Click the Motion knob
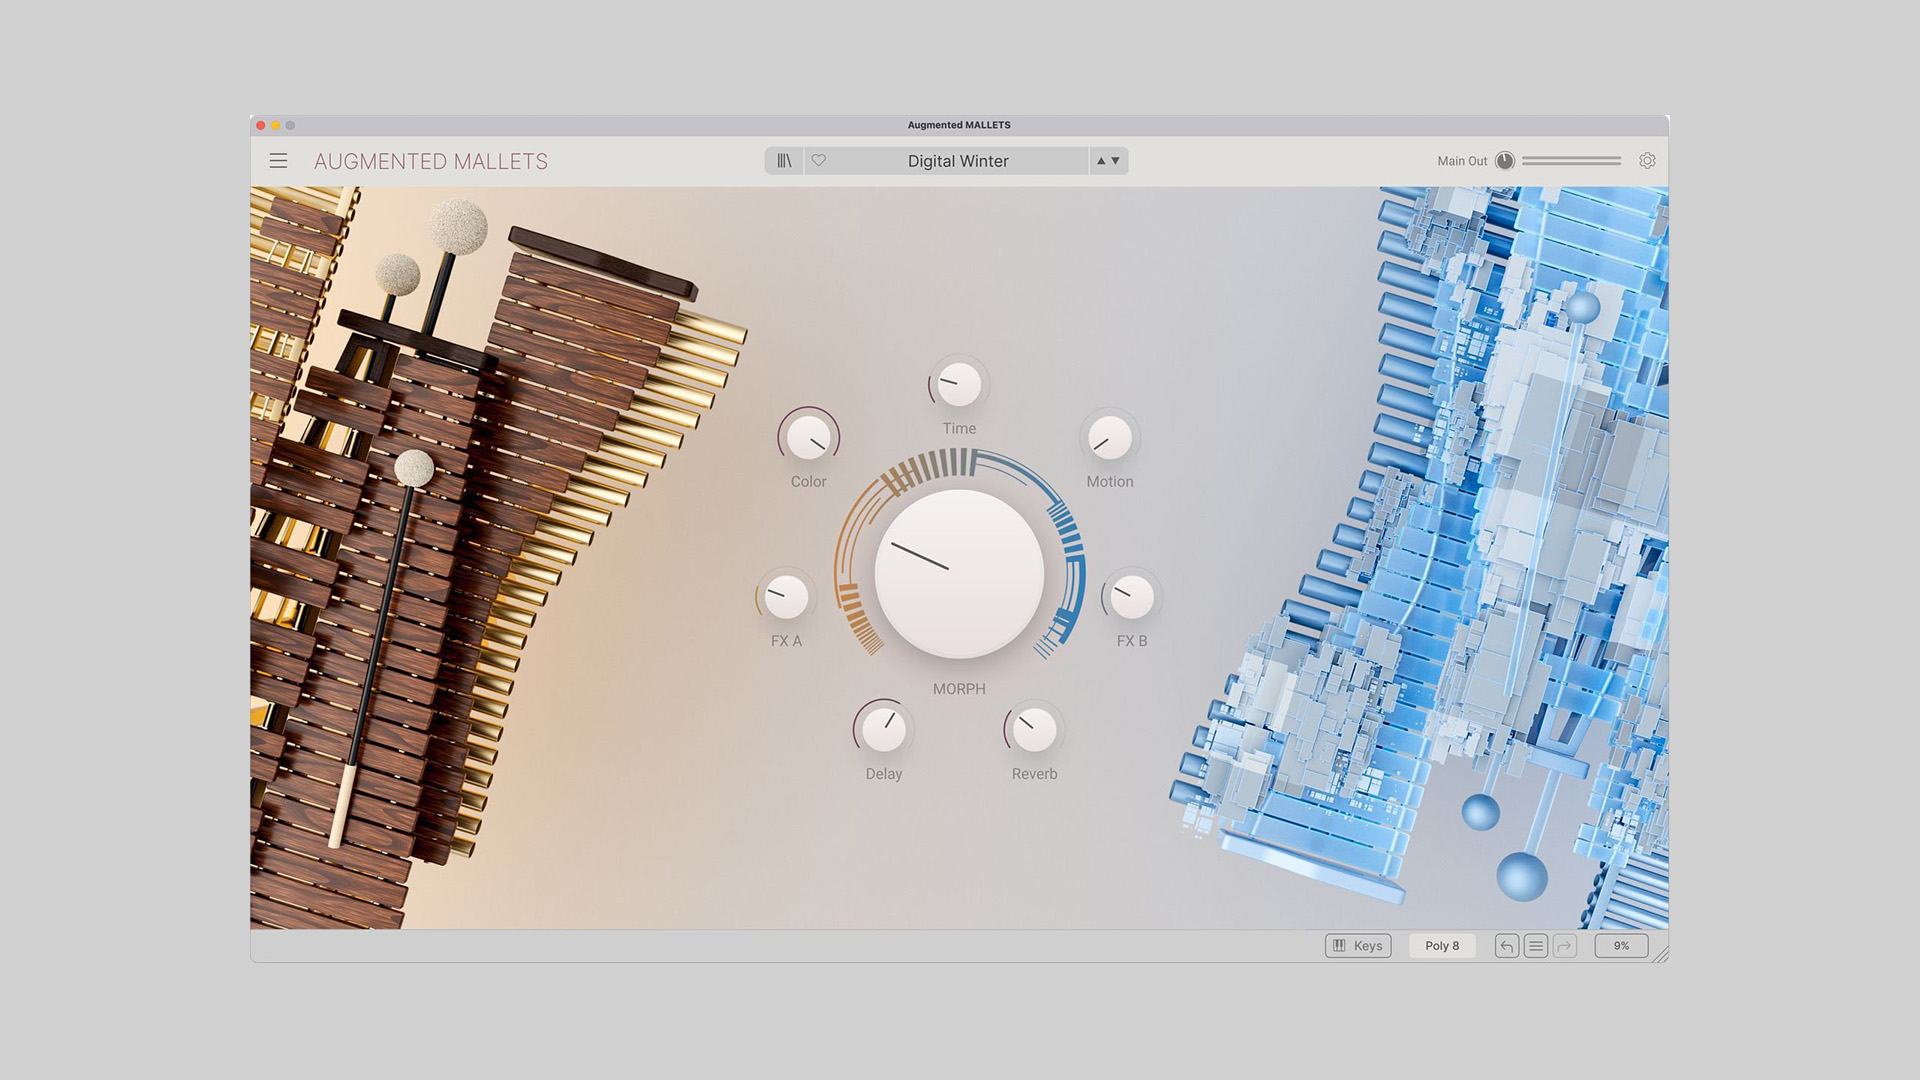 click(1110, 438)
